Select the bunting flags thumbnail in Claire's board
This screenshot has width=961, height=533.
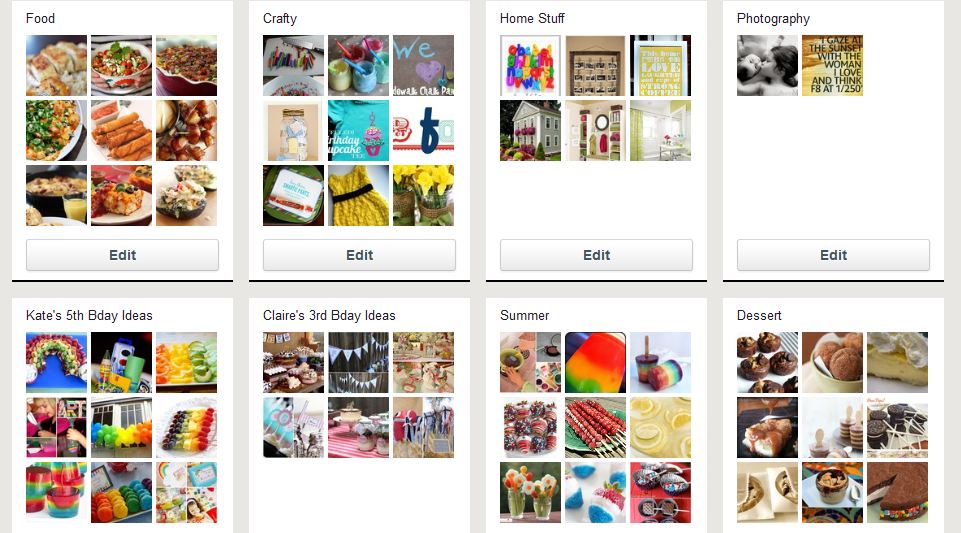click(x=359, y=363)
